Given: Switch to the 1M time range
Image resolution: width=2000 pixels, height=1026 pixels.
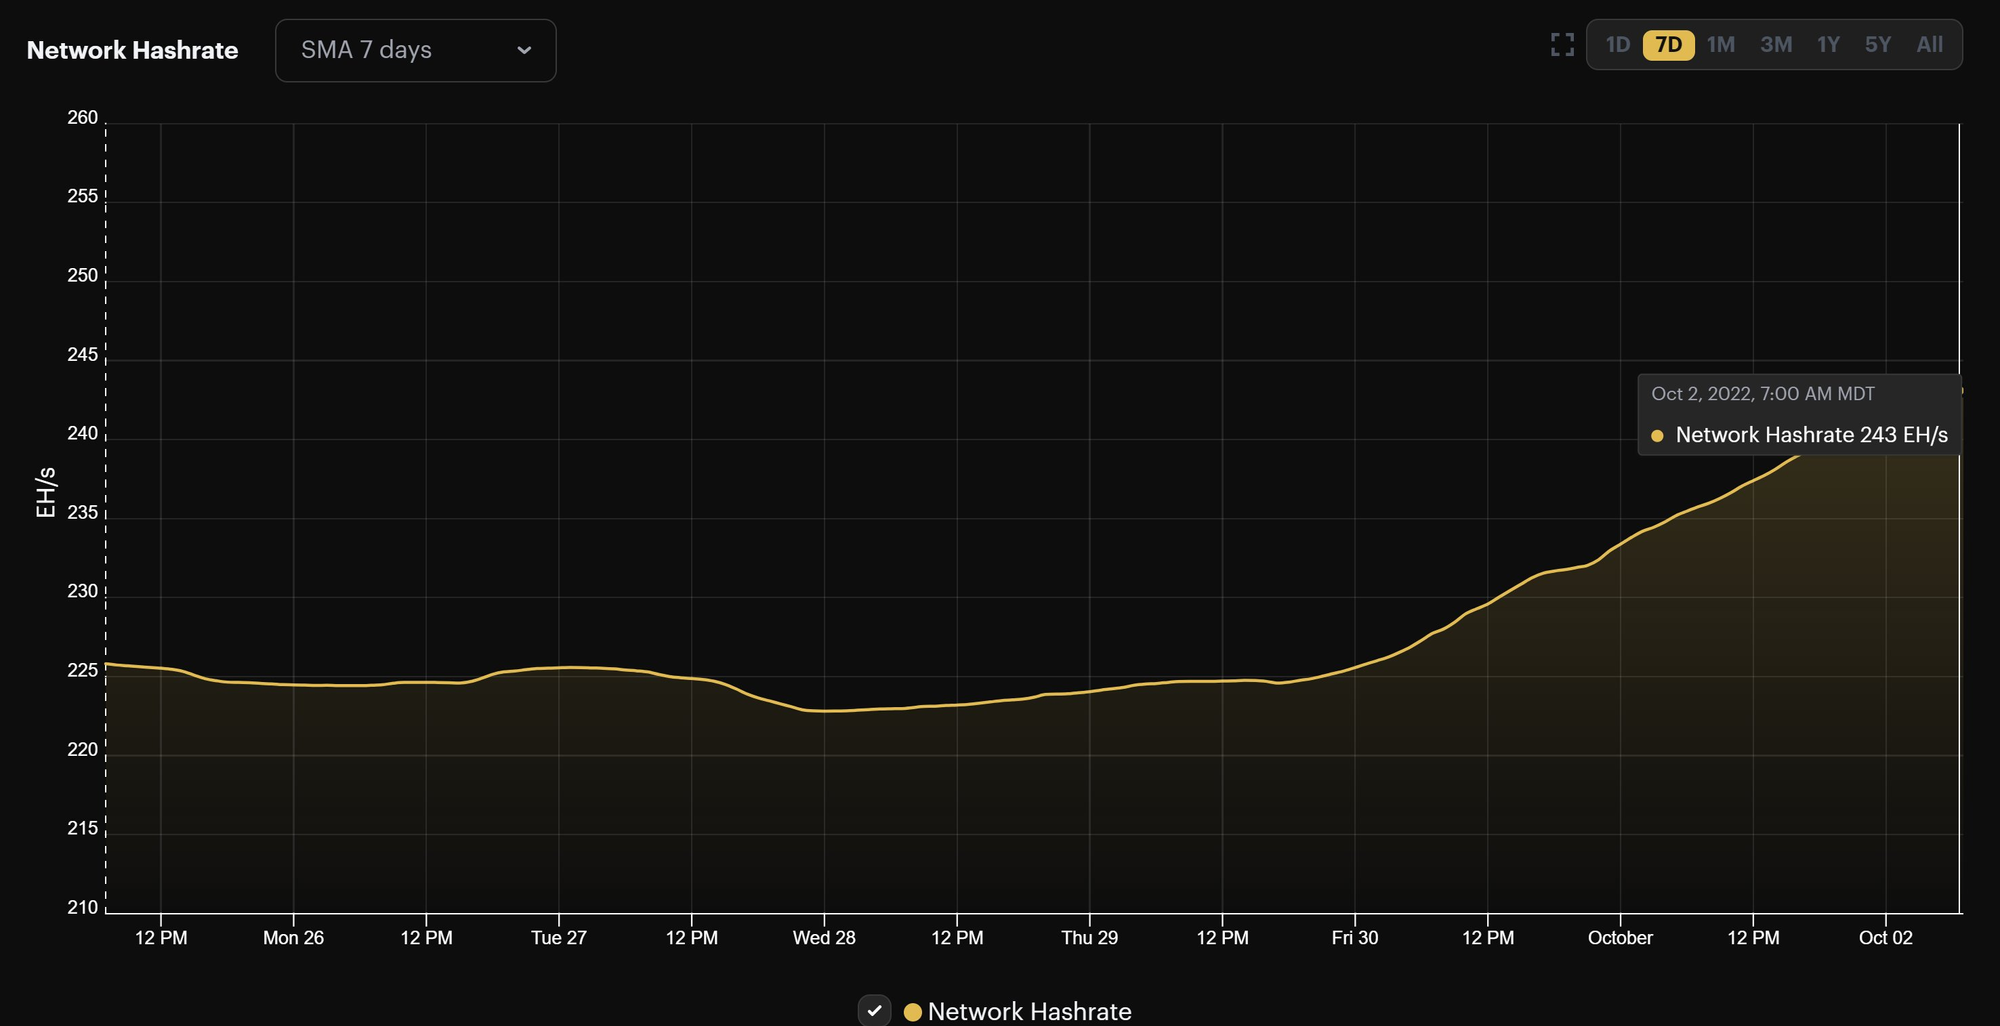Looking at the screenshot, I should pyautogui.click(x=1722, y=44).
